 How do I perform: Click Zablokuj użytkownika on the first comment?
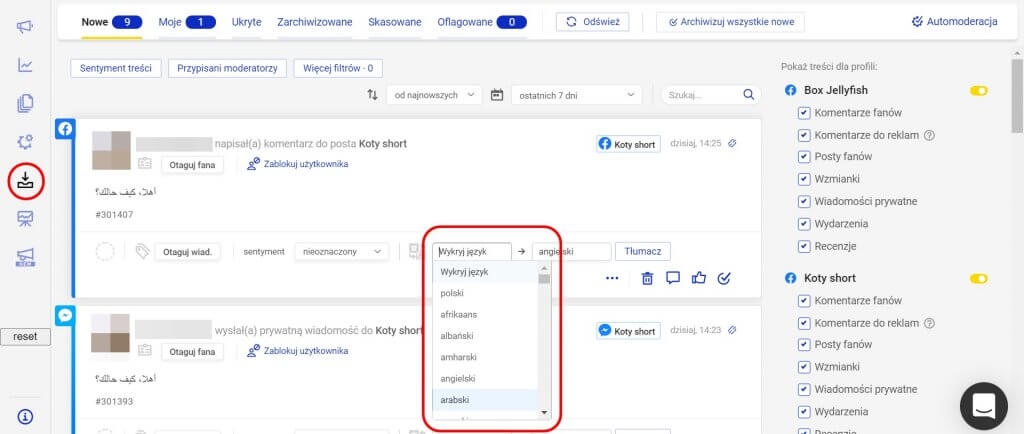pos(297,164)
